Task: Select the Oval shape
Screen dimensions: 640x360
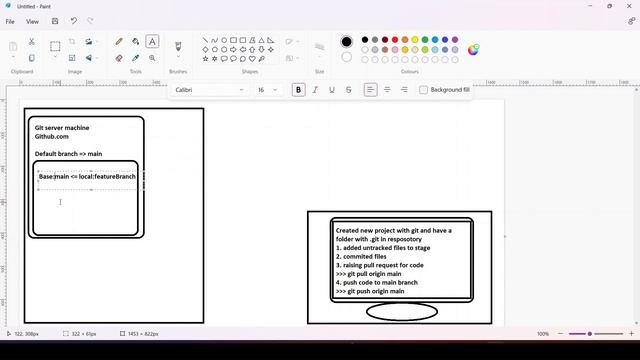Action: (224, 40)
